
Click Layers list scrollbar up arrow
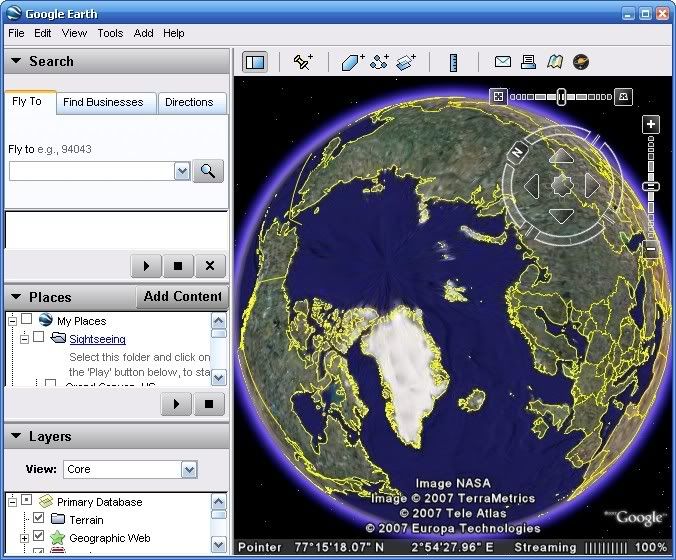click(x=219, y=502)
